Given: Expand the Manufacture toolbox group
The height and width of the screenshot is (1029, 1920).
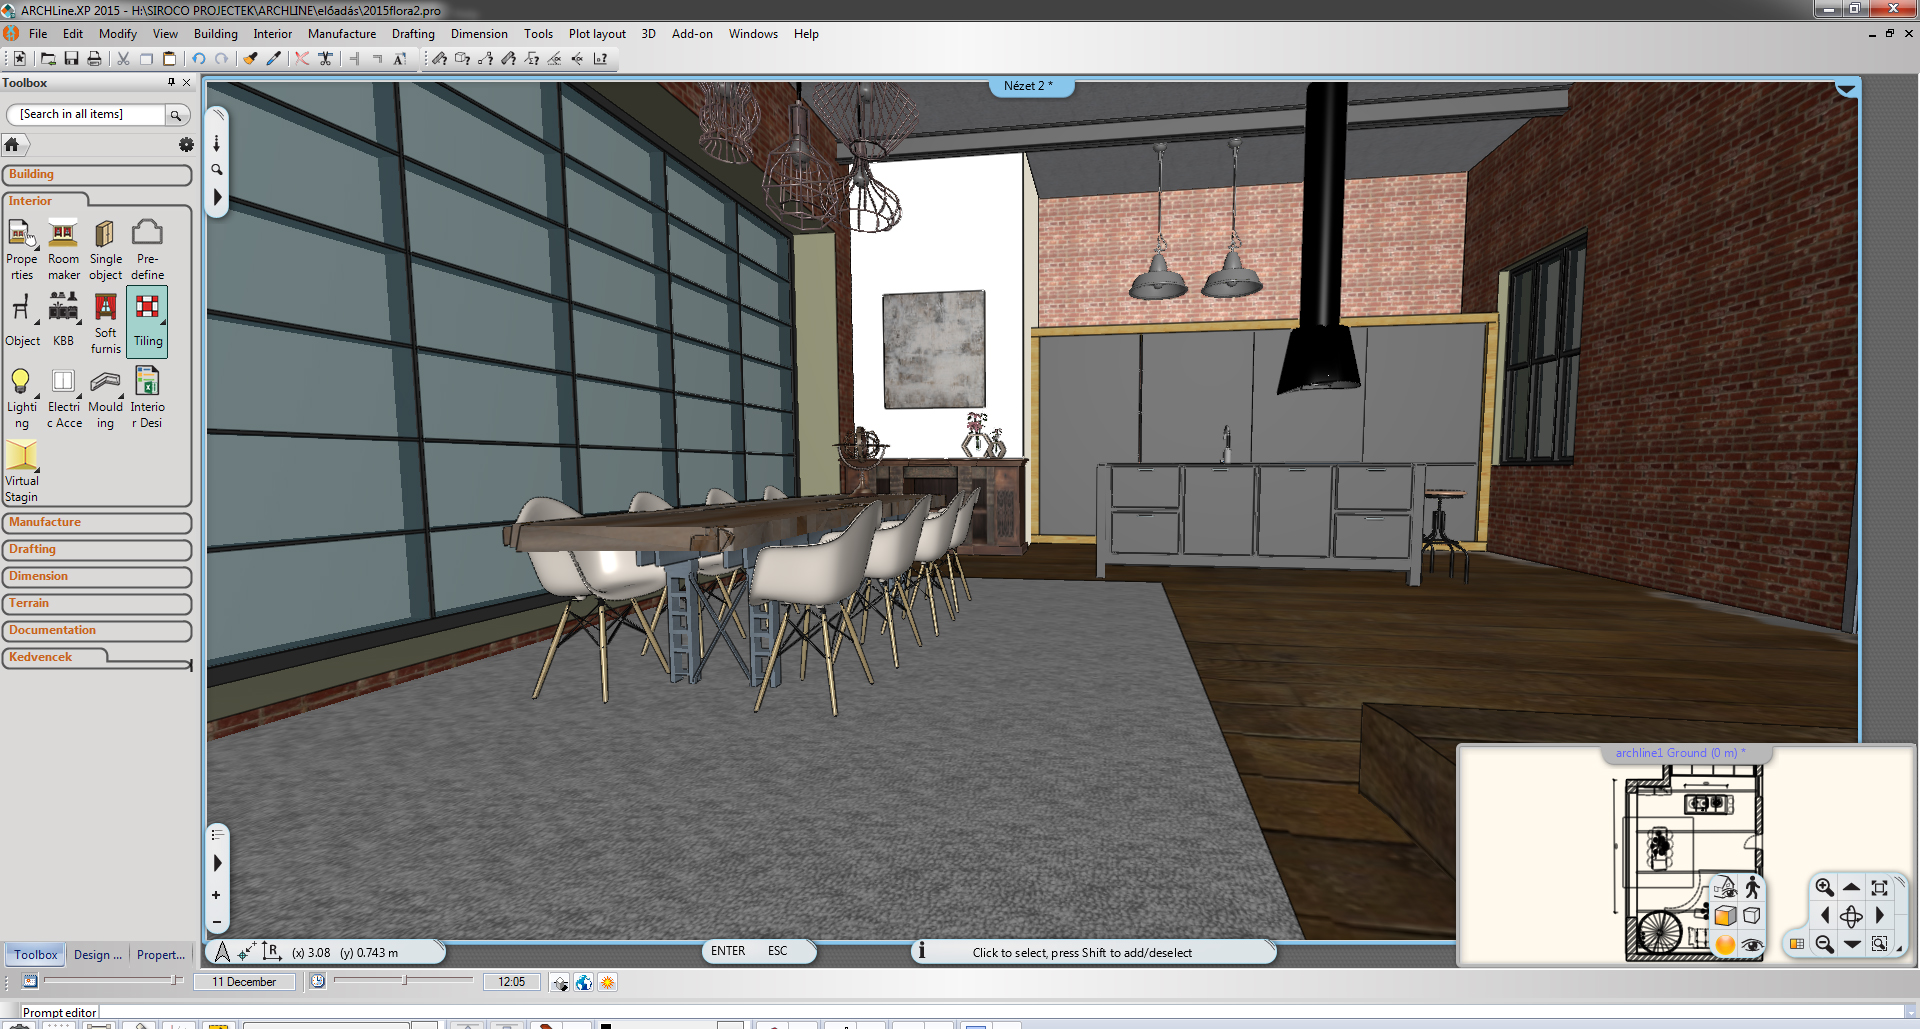Looking at the screenshot, I should (x=97, y=523).
